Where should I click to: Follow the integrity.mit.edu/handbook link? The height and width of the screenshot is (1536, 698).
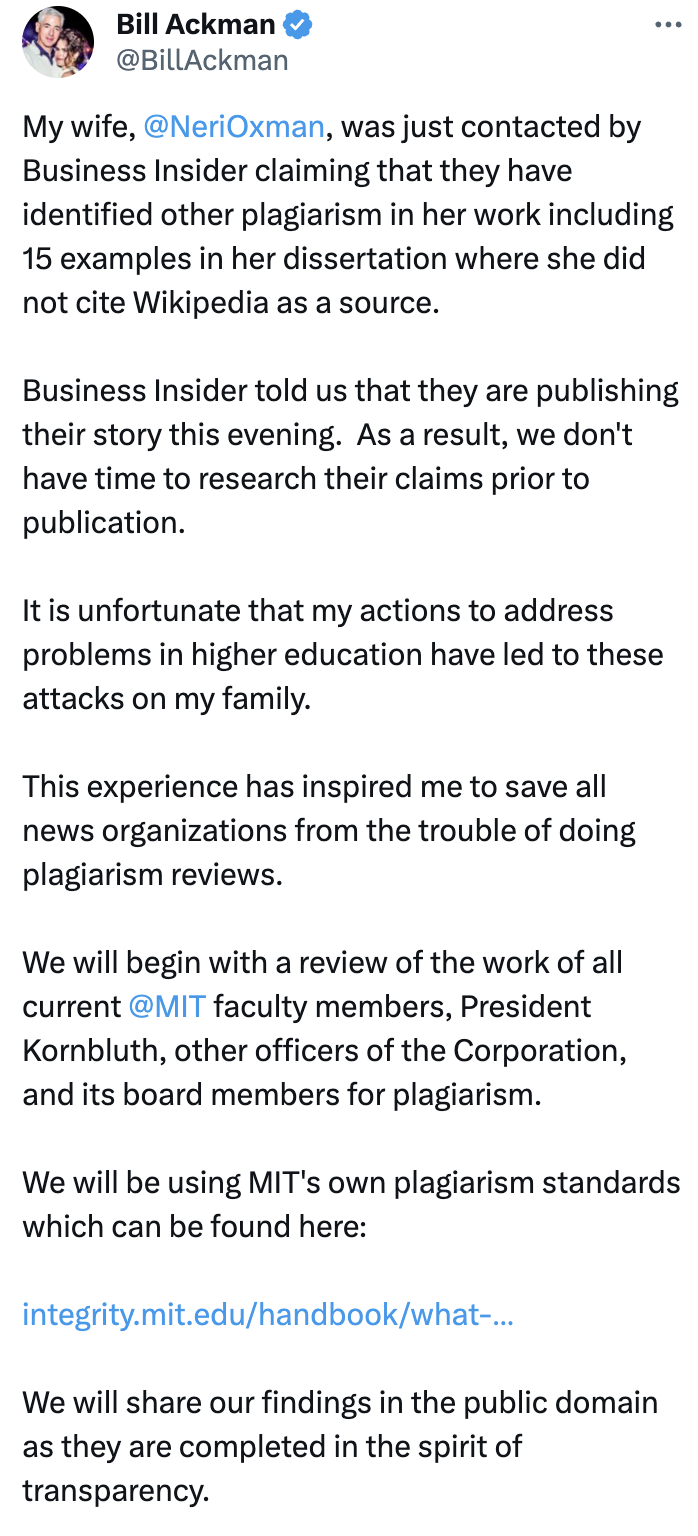click(268, 1315)
